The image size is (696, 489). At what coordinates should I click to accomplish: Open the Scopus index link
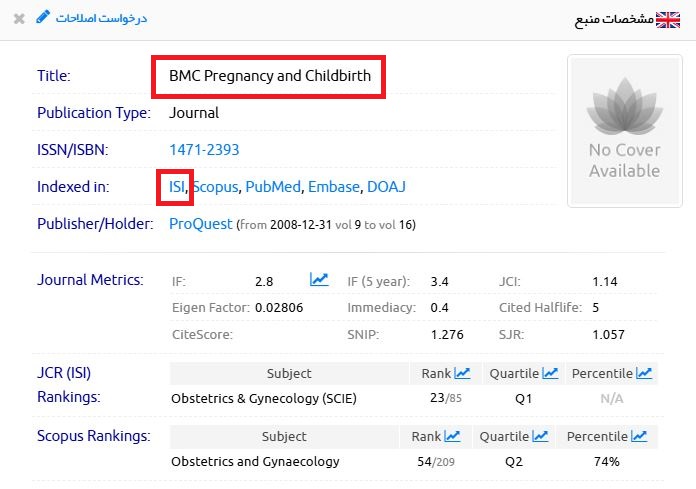215,187
